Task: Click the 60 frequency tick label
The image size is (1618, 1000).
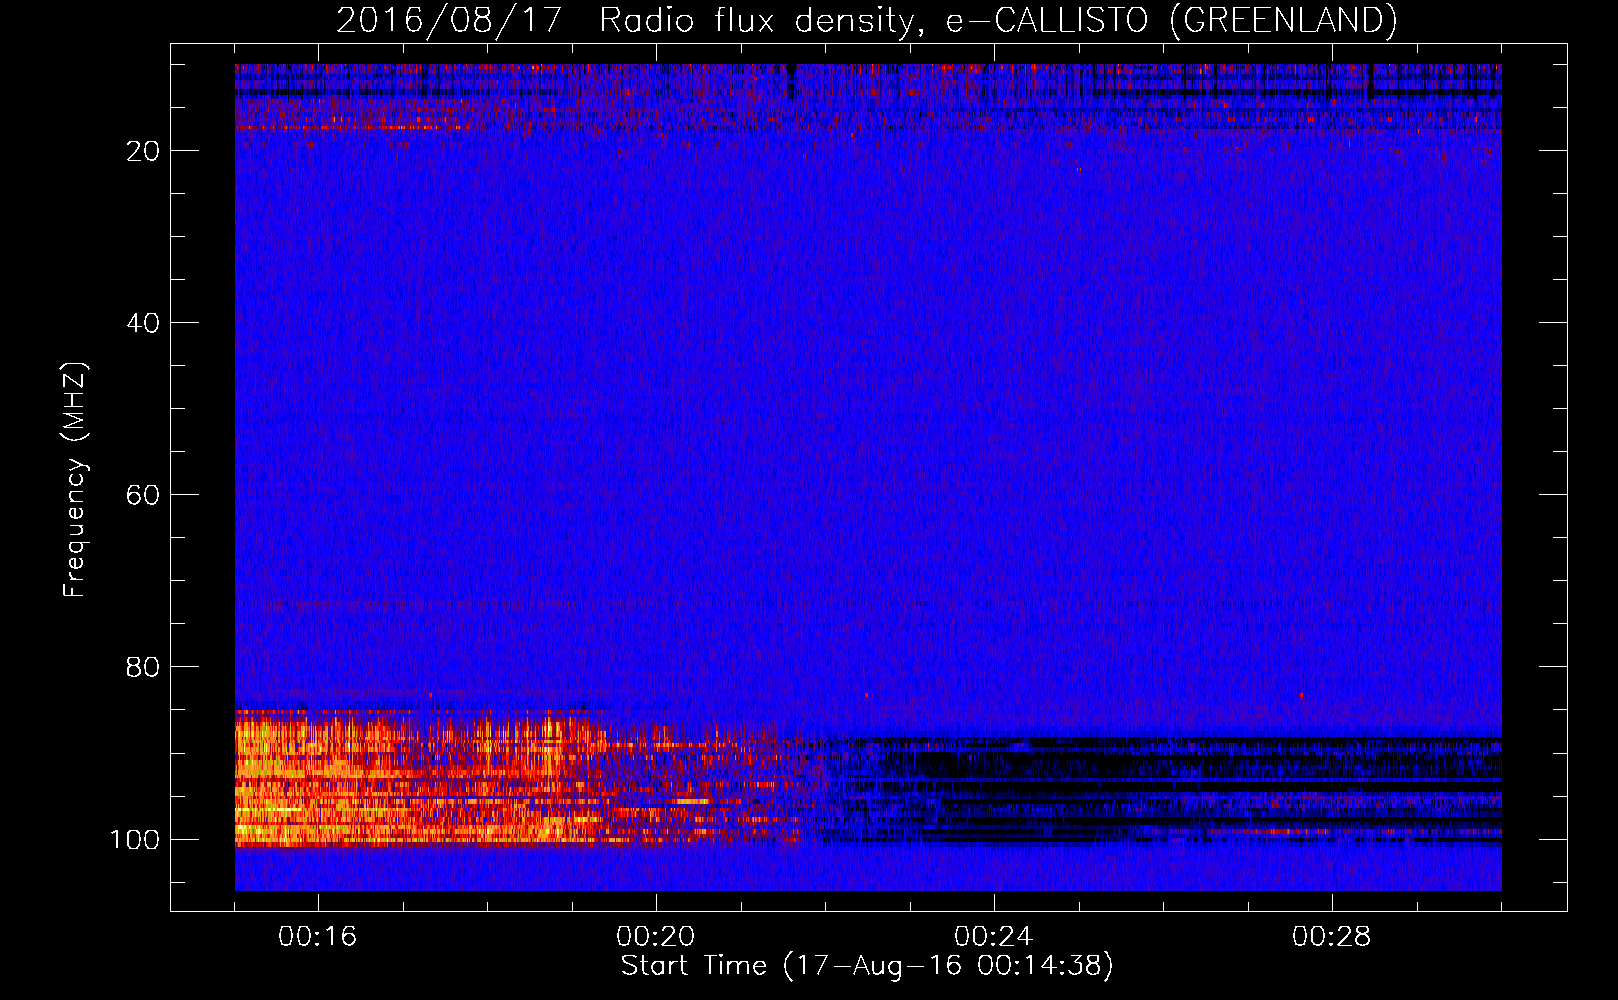Action: pyautogui.click(x=144, y=495)
